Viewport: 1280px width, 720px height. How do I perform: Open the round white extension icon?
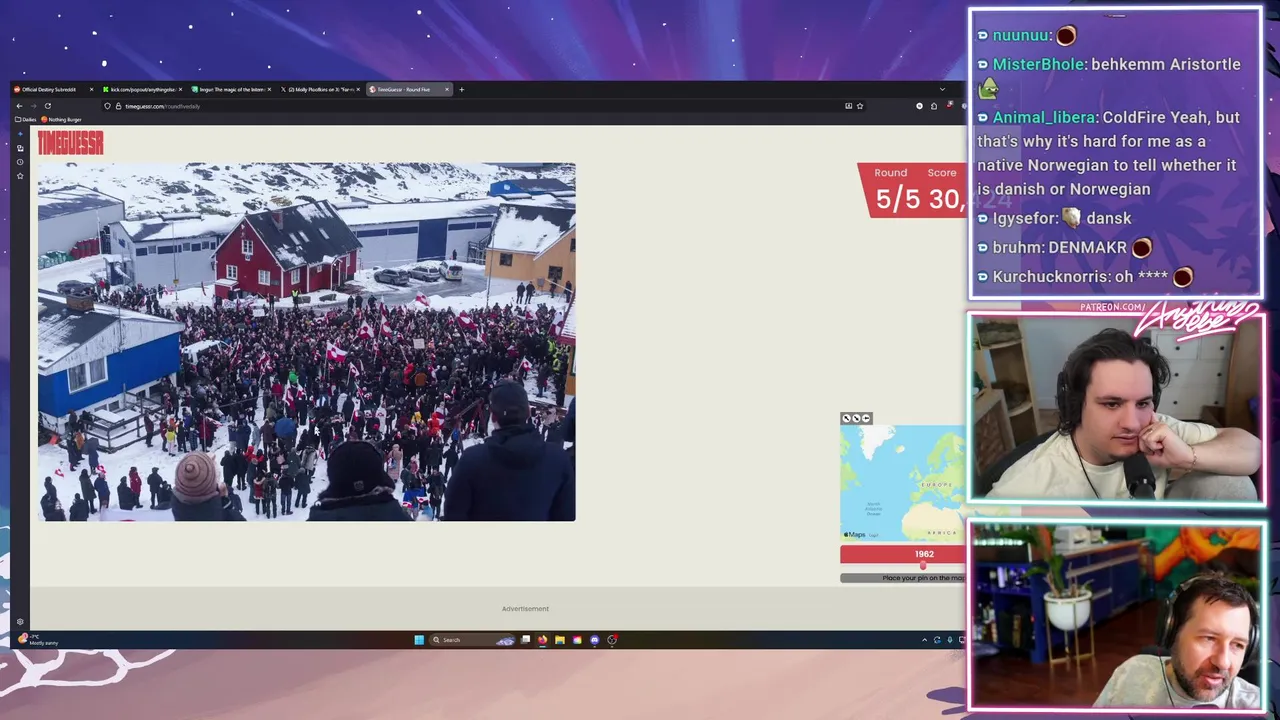[919, 106]
